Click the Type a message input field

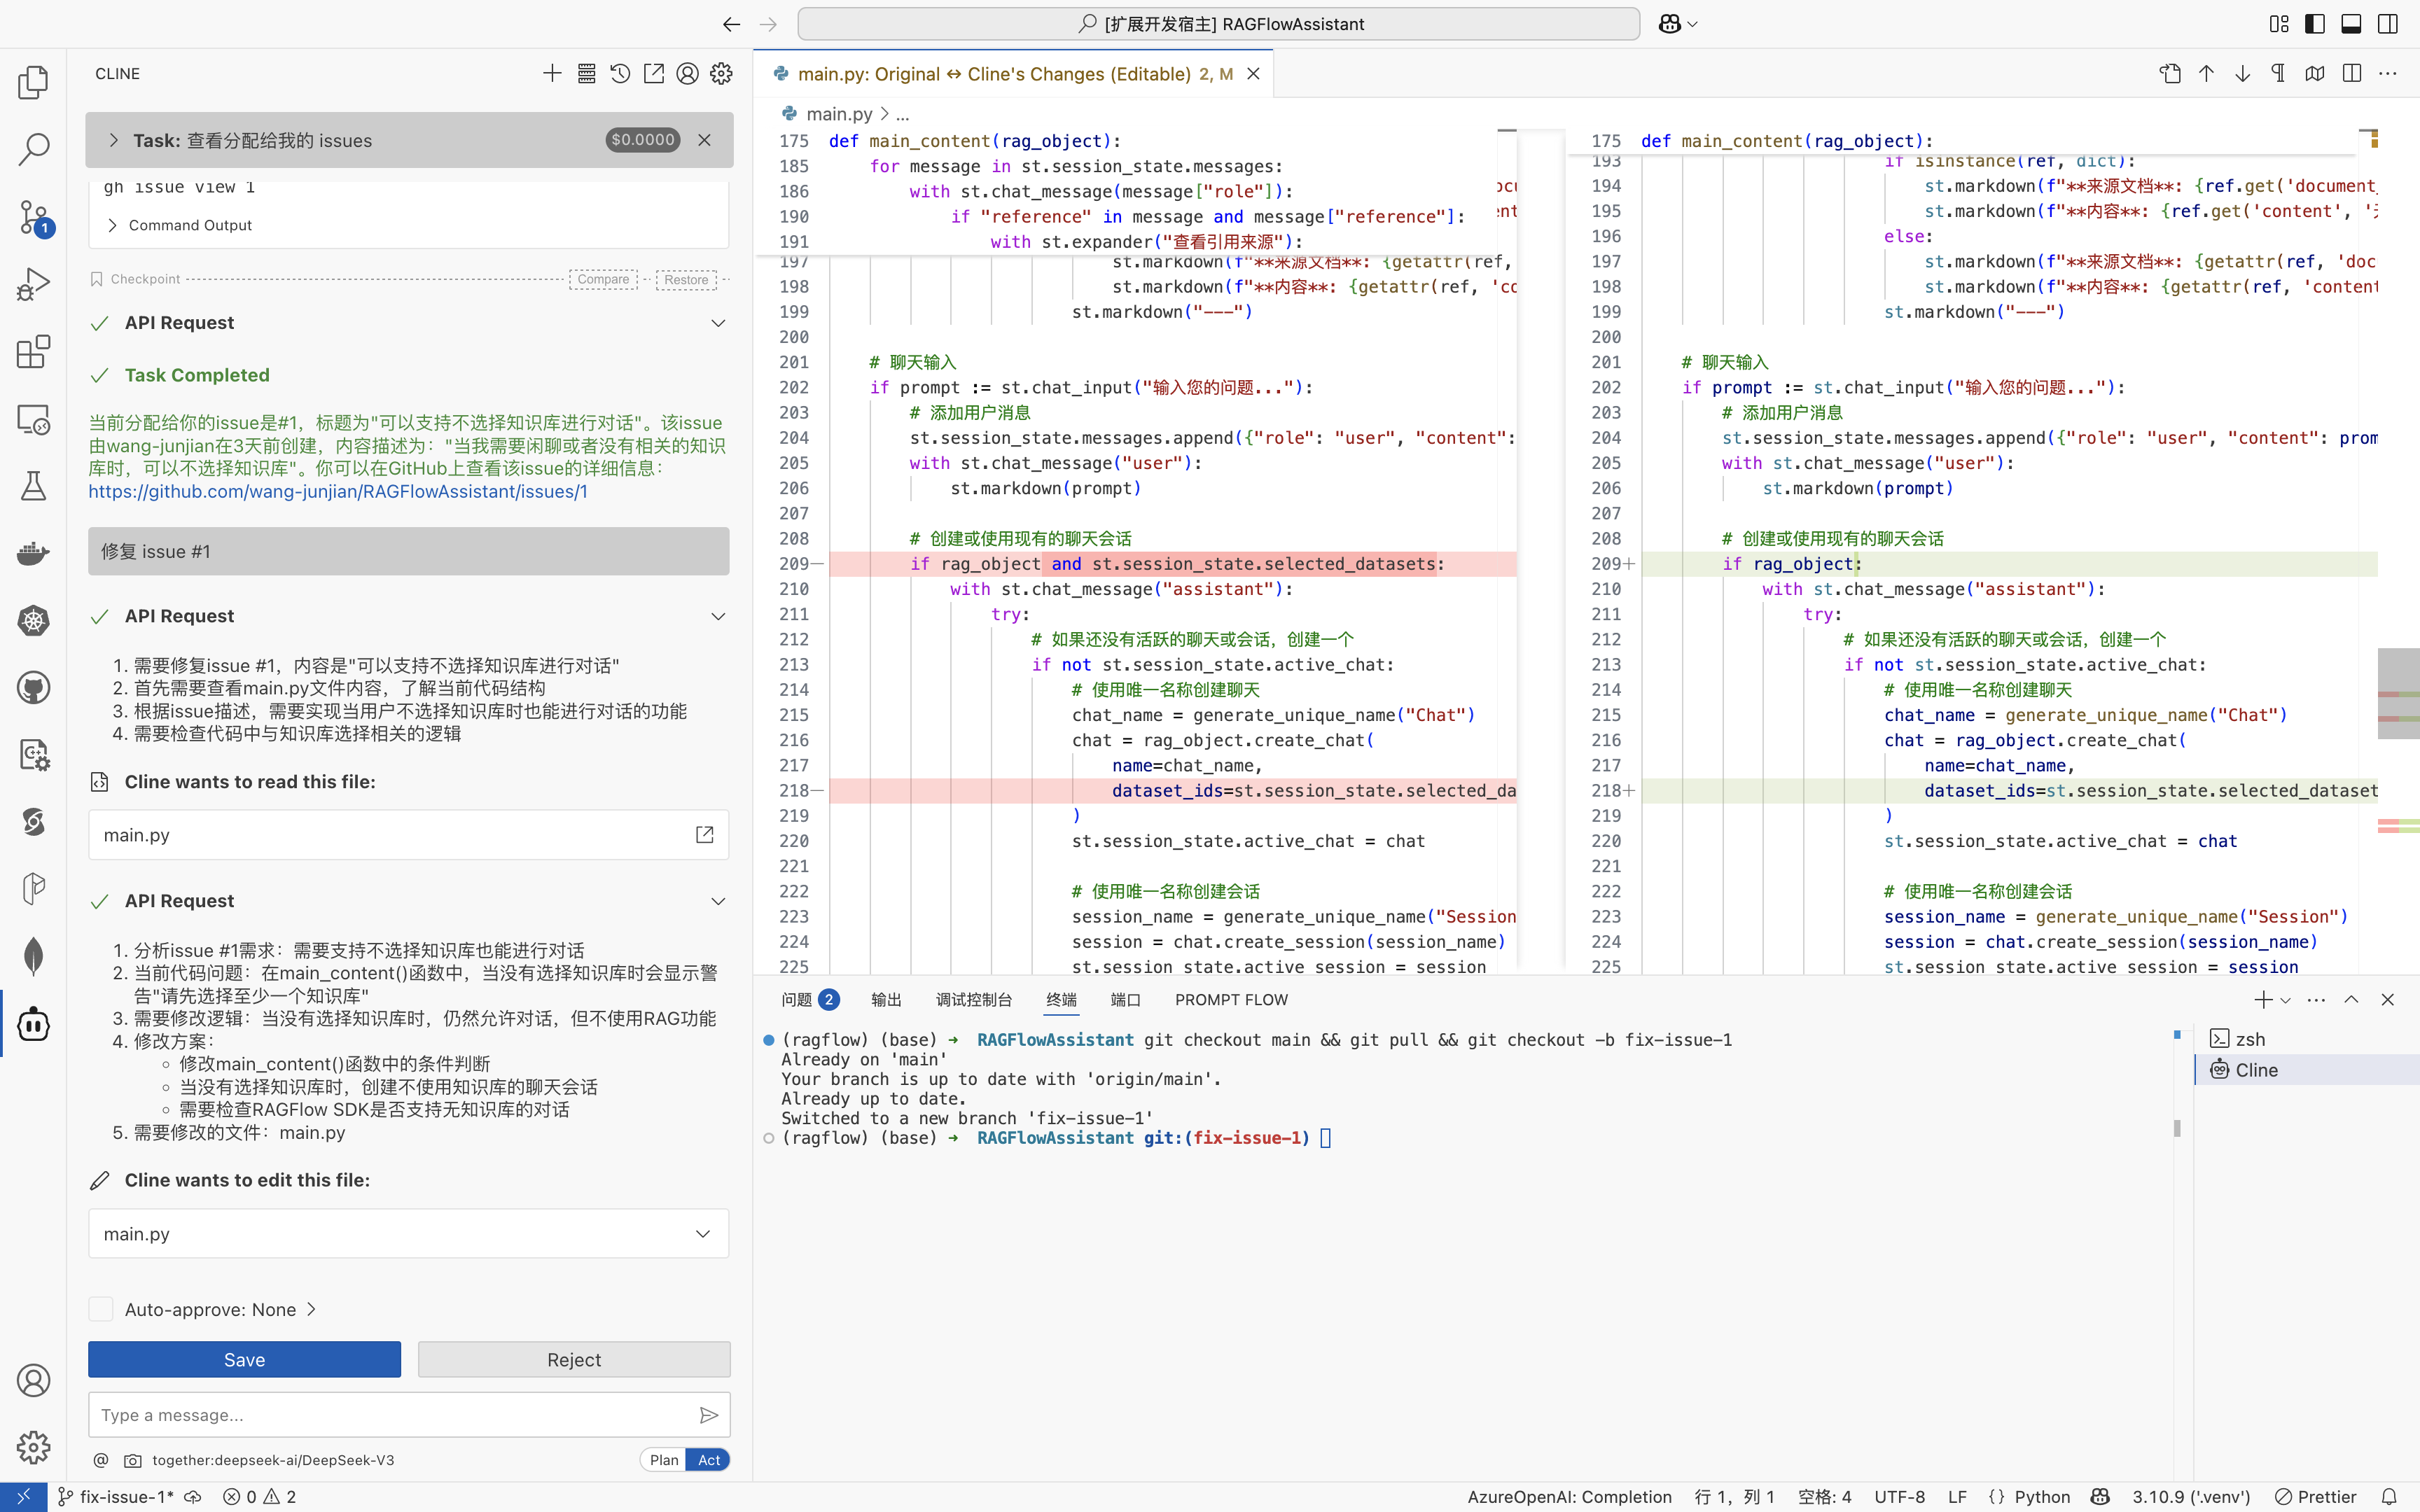[x=390, y=1415]
